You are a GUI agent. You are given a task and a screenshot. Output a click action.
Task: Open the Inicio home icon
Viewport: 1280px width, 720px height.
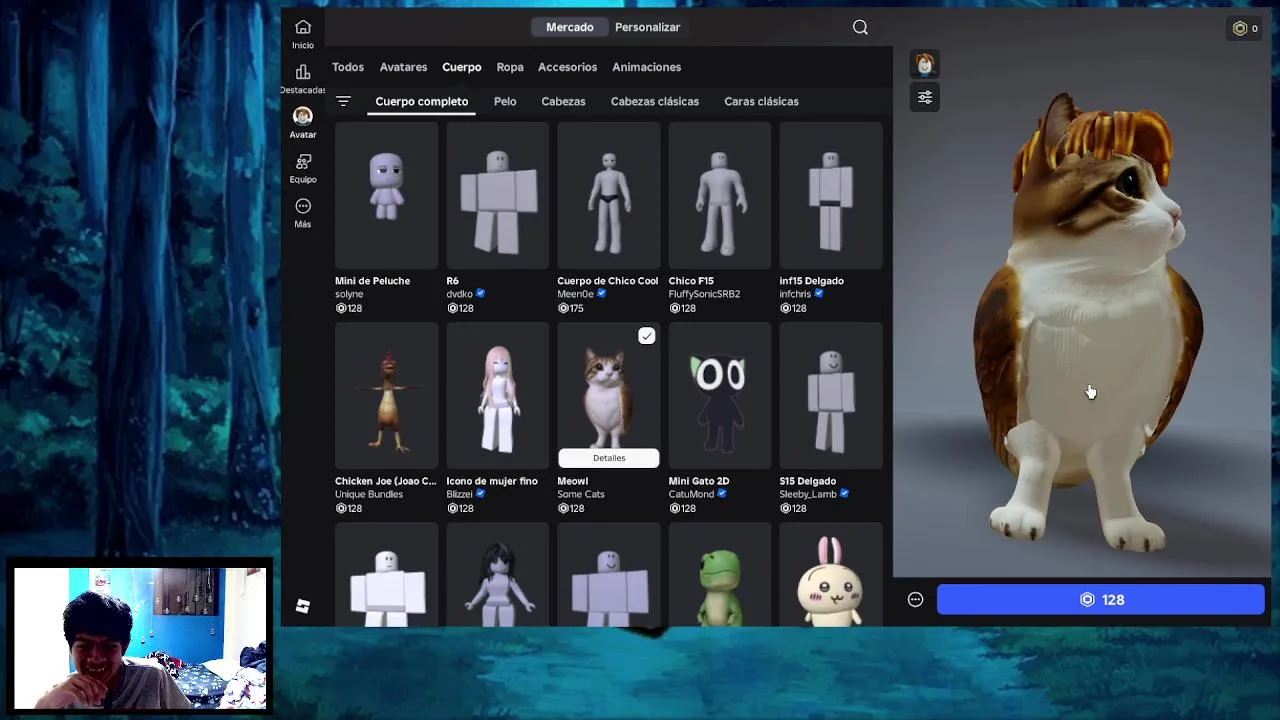tap(303, 28)
